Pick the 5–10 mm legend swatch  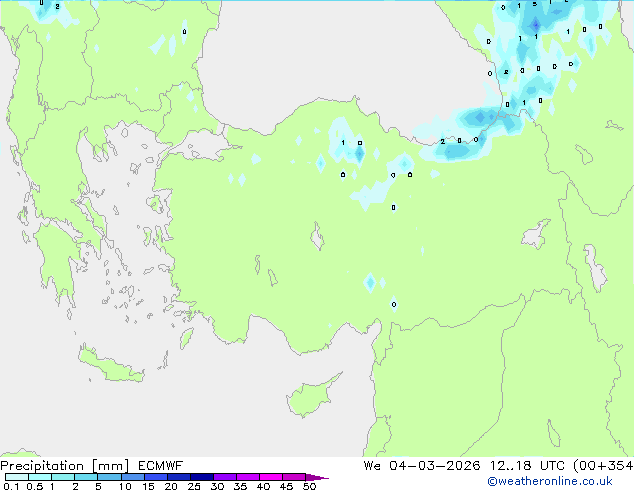[109, 477]
